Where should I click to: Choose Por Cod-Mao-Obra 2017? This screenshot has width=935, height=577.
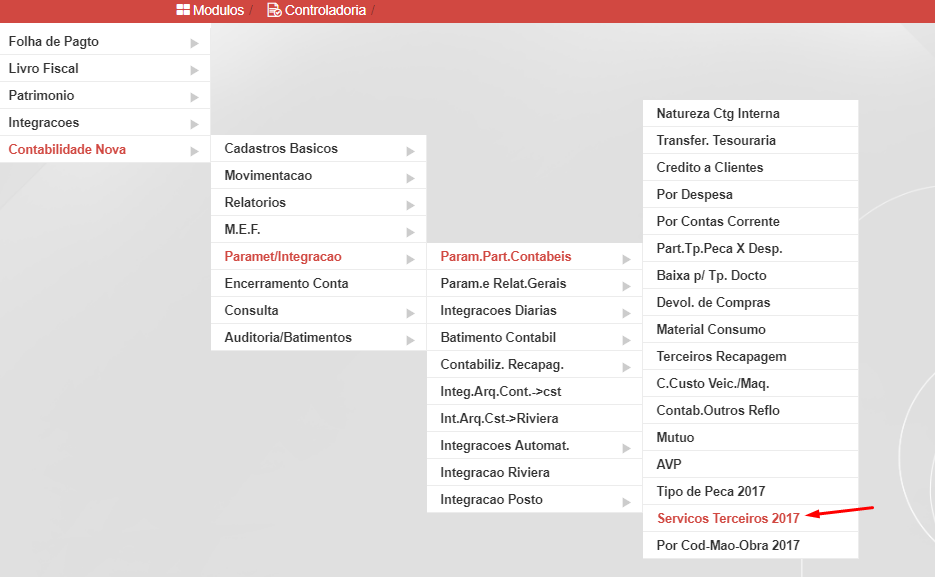click(750, 545)
